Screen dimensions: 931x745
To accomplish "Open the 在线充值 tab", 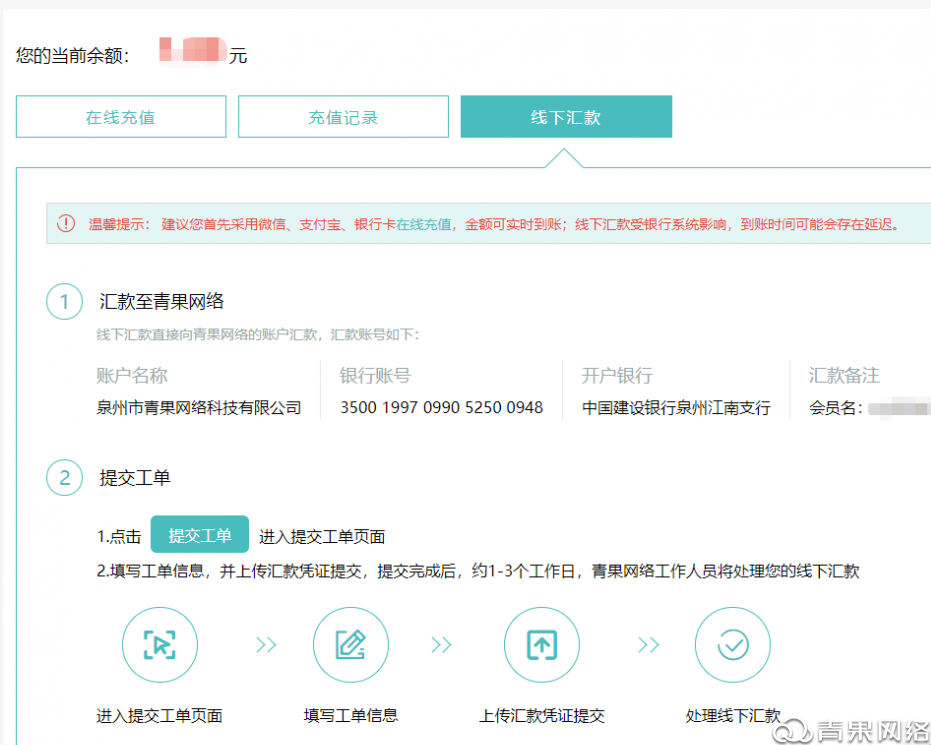I will [121, 117].
